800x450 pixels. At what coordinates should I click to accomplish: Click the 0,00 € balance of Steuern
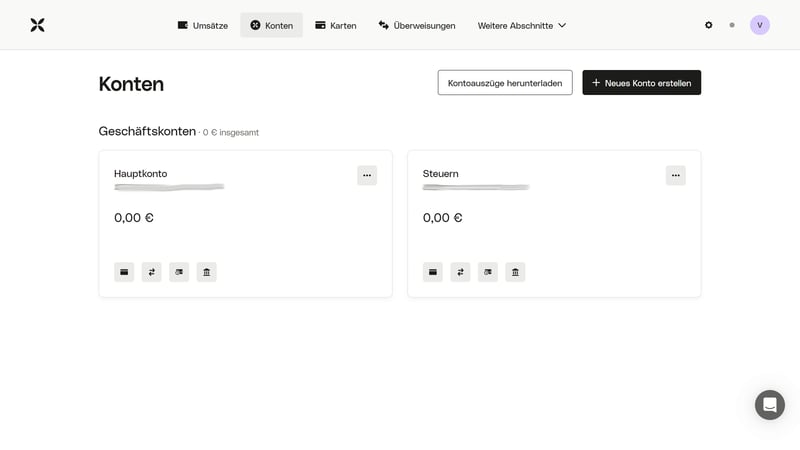click(442, 218)
